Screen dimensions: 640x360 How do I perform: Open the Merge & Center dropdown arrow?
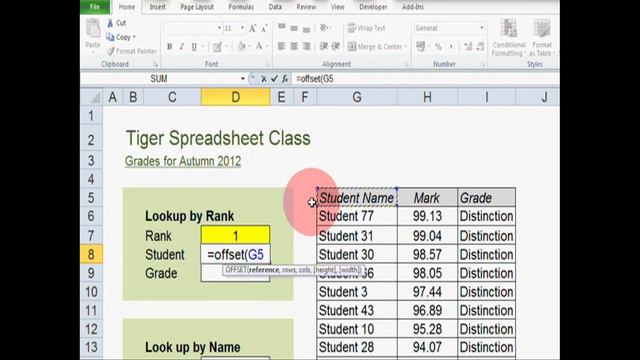(406, 47)
